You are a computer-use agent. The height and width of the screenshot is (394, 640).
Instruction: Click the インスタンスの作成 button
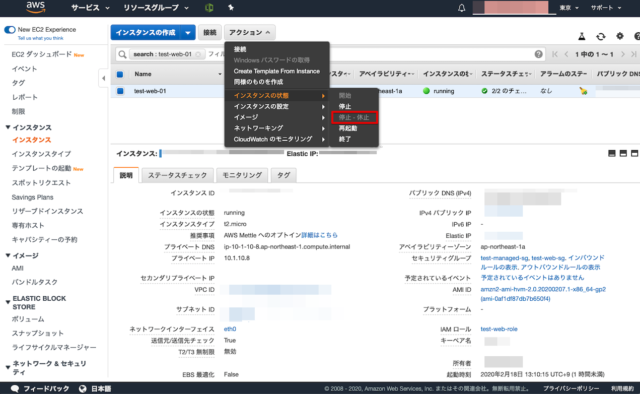146,33
